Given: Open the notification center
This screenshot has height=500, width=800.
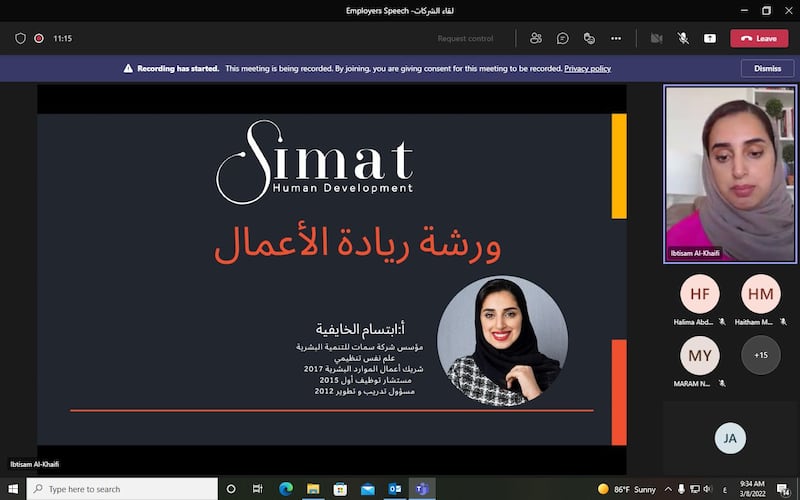Looking at the screenshot, I should (x=783, y=489).
